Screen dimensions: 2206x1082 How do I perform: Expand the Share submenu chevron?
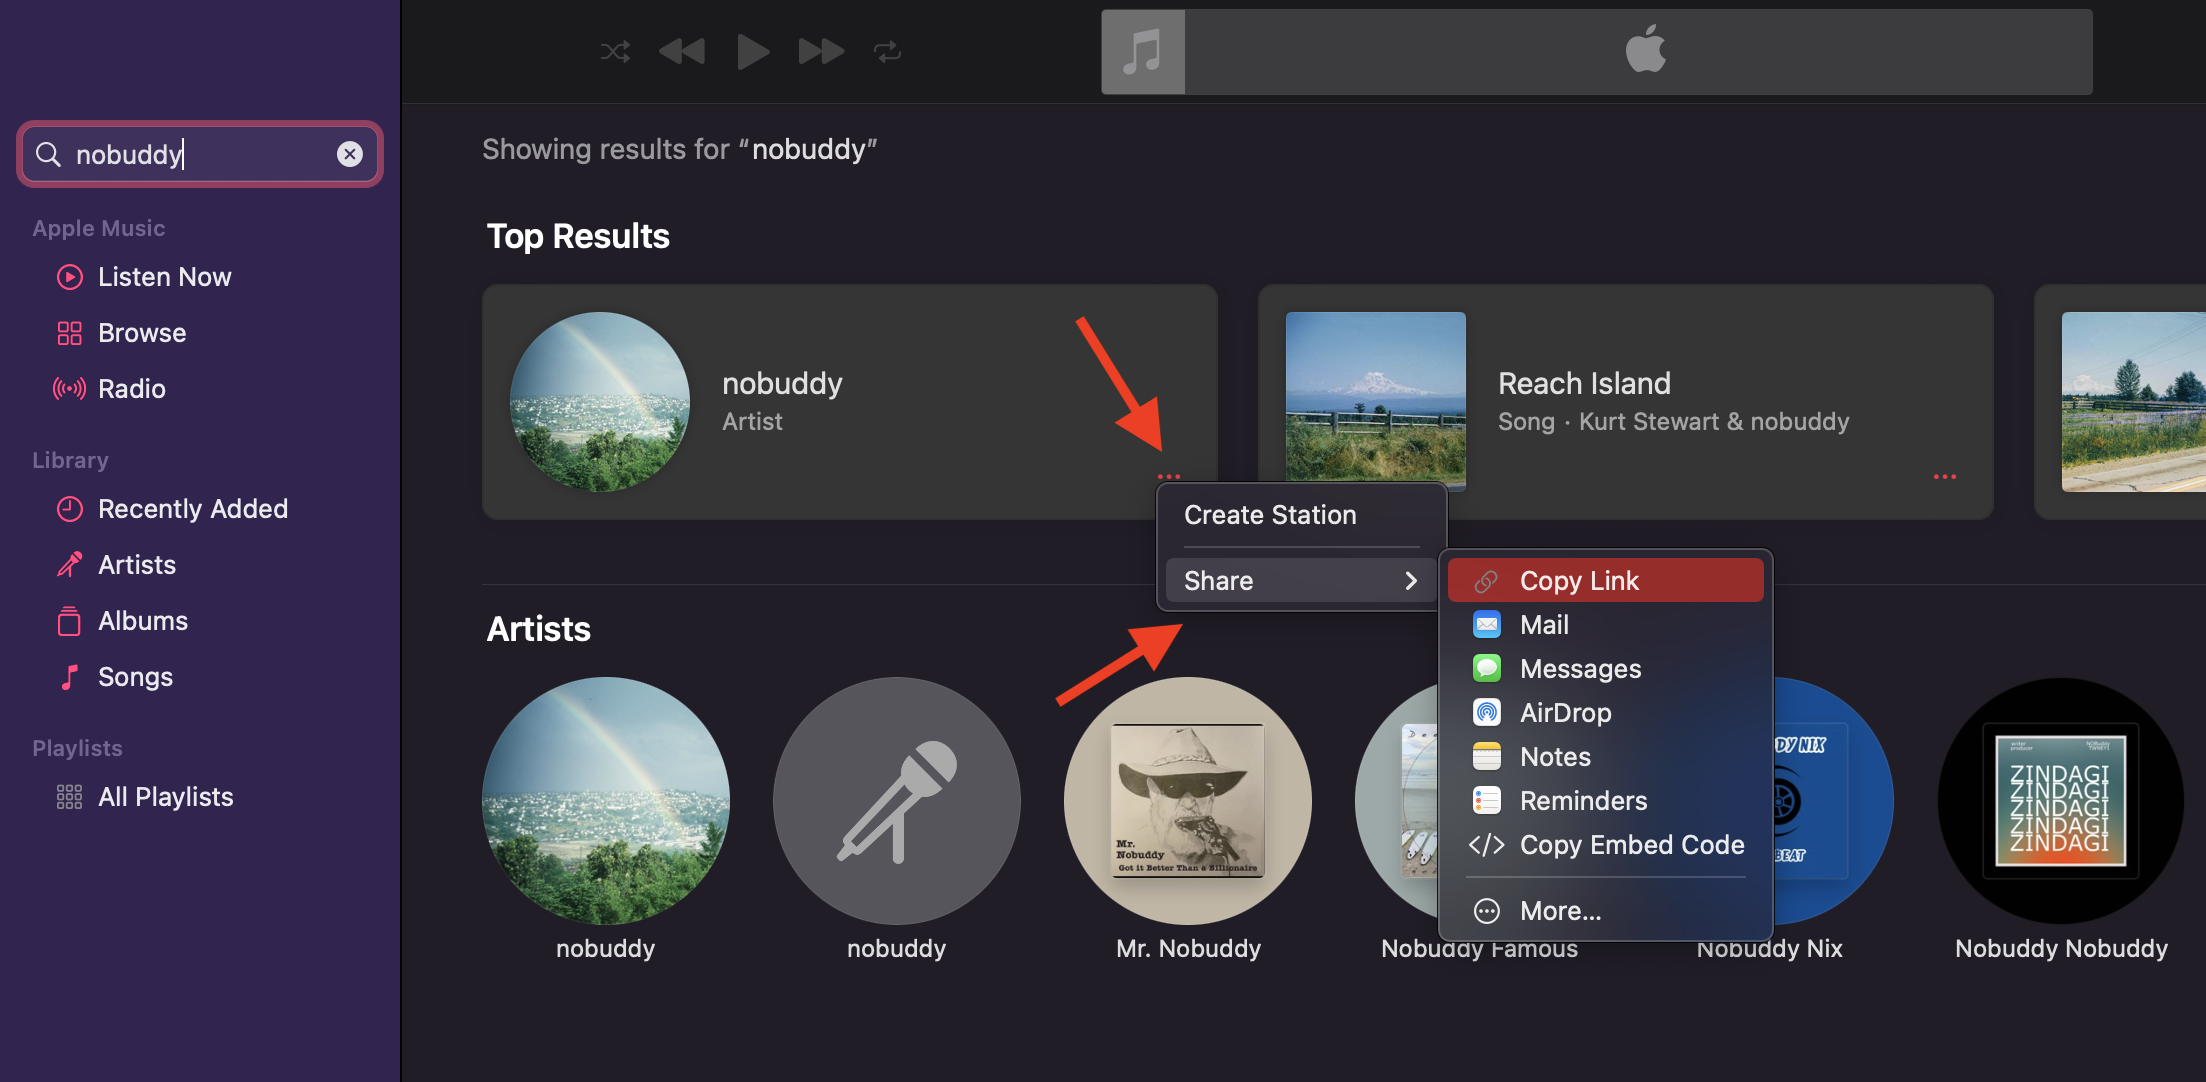coord(1412,580)
